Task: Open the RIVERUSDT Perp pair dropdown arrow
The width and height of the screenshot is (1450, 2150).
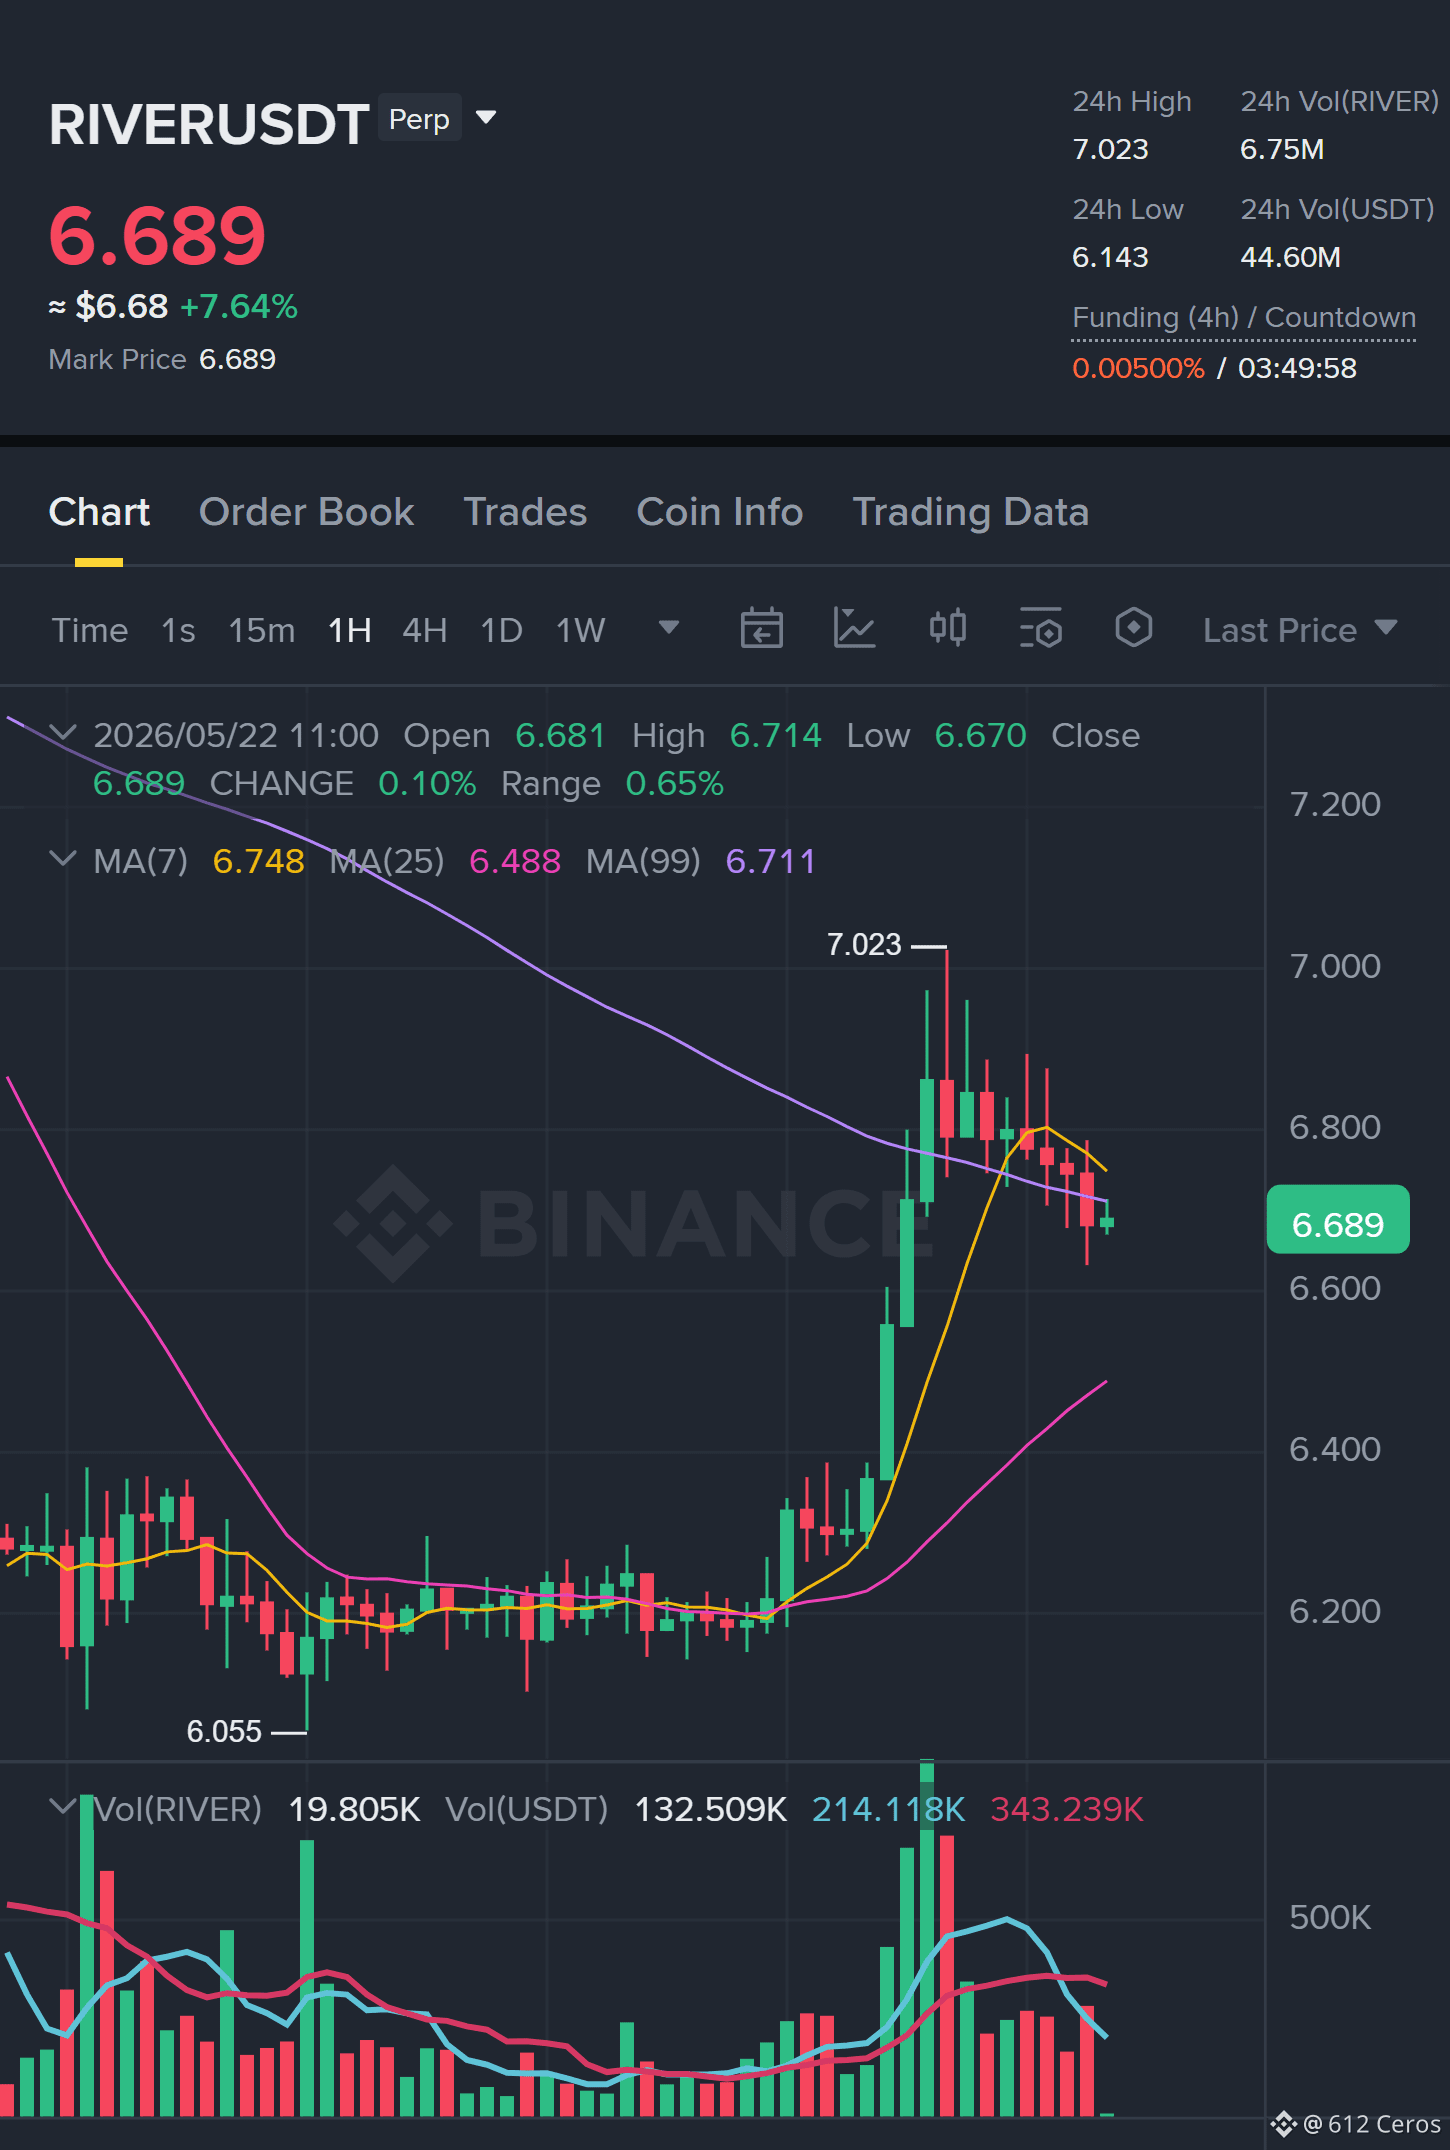Action: (x=486, y=118)
